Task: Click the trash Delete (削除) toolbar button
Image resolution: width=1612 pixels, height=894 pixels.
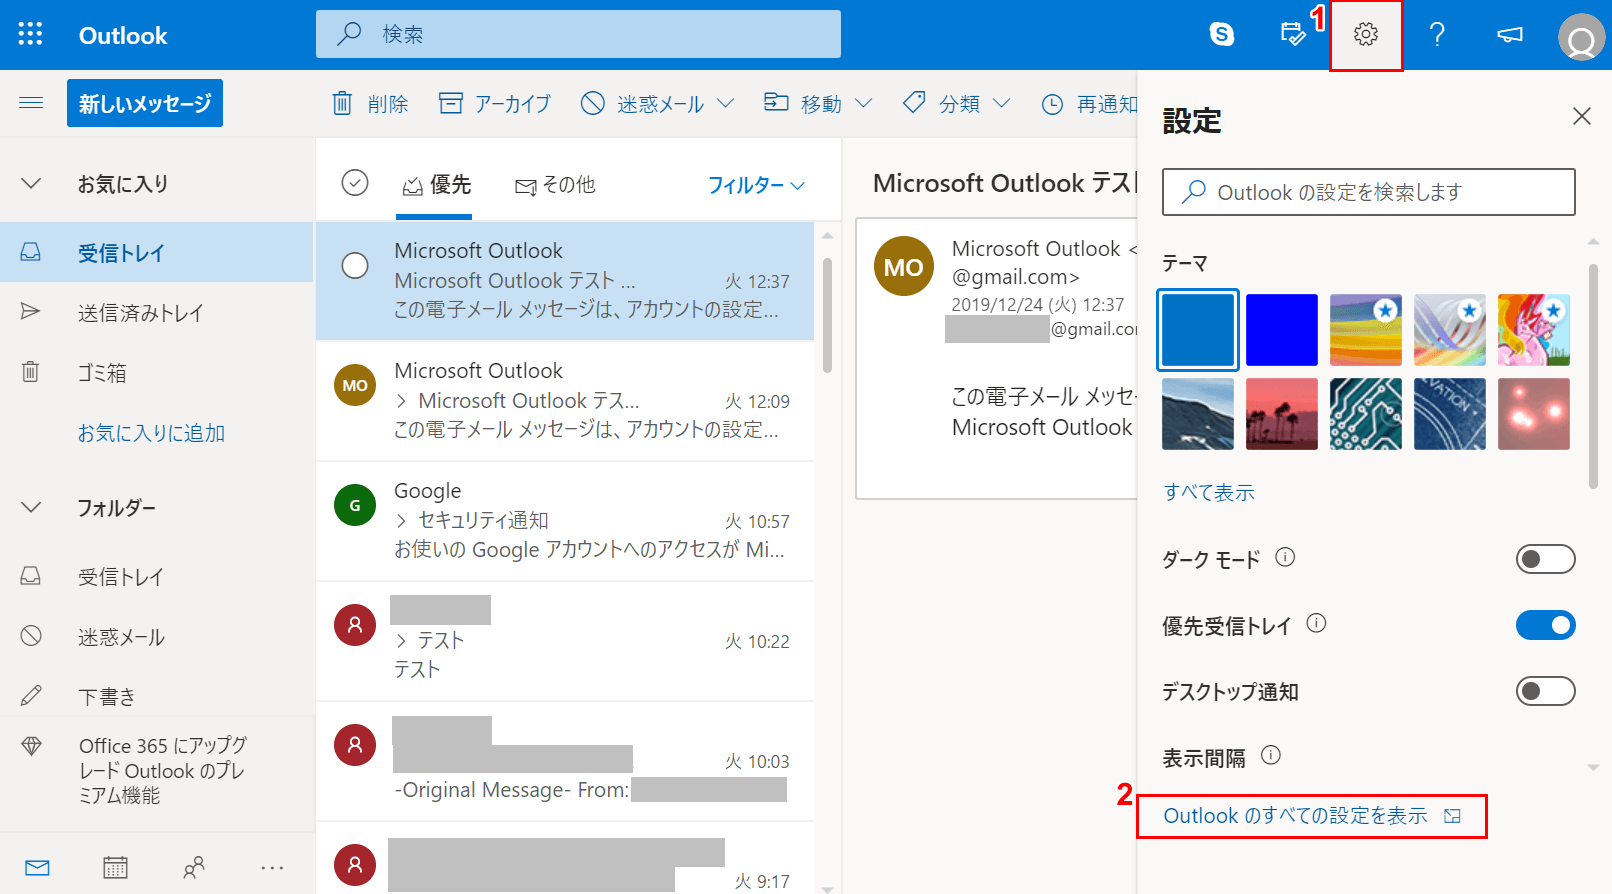Action: coord(370,104)
